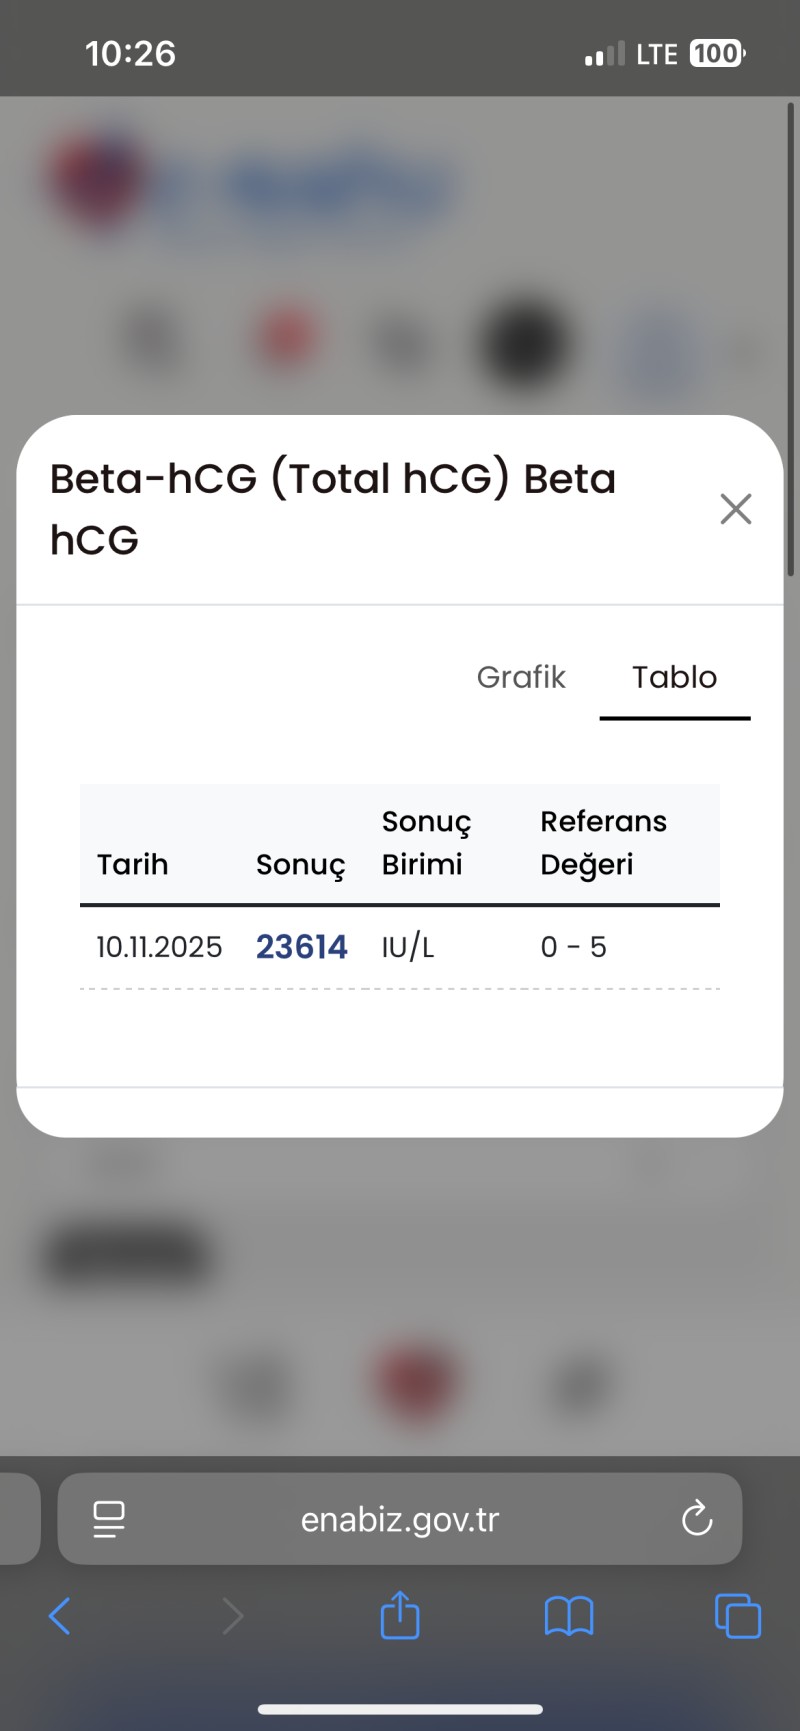Viewport: 800px width, 1731px height.
Task: Tap the forward navigation arrow
Action: coord(232,1616)
